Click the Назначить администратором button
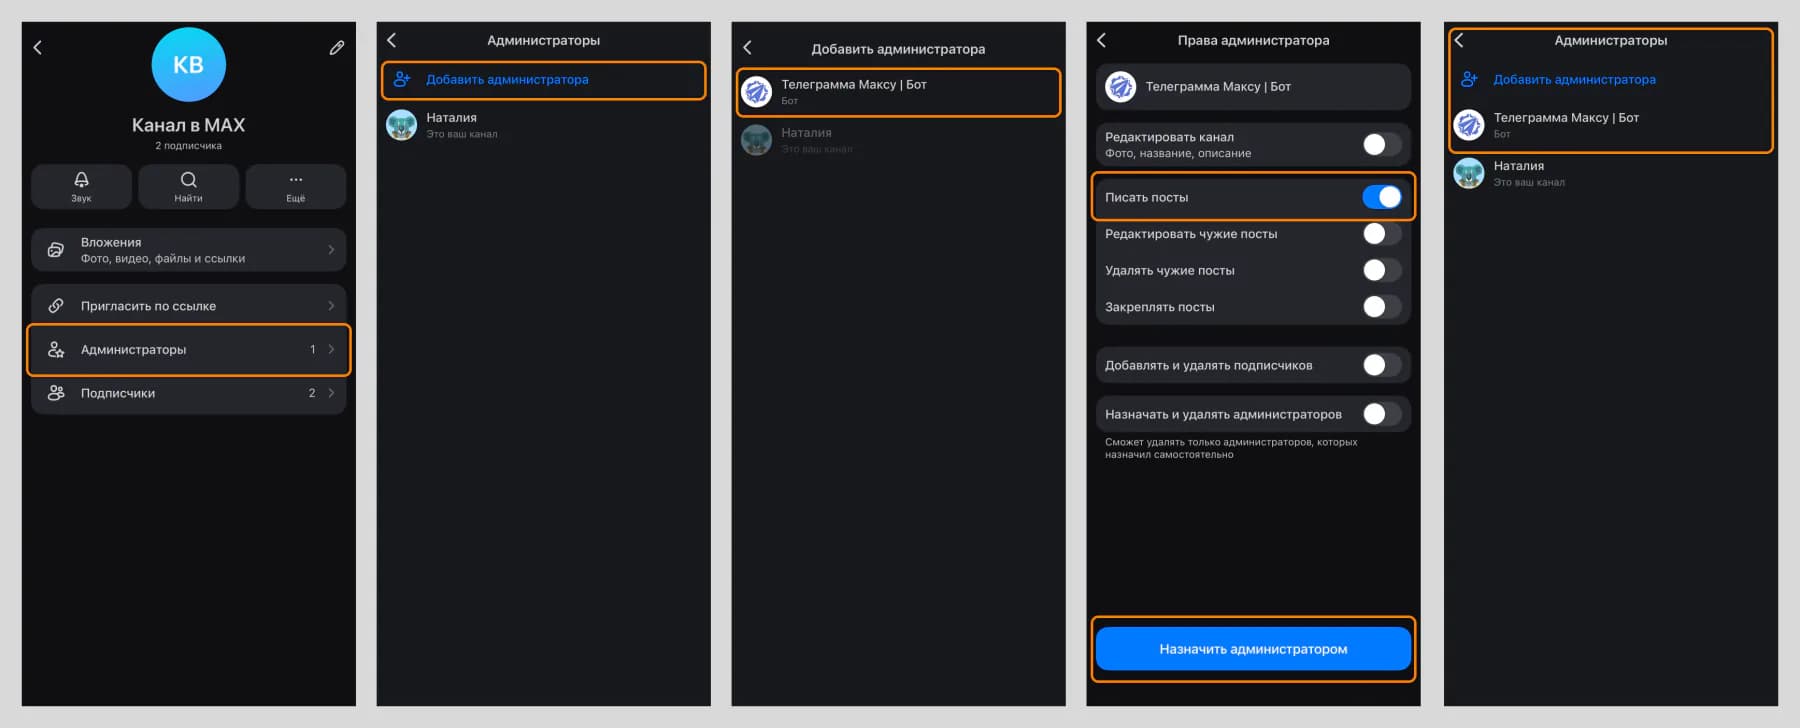 pyautogui.click(x=1253, y=649)
